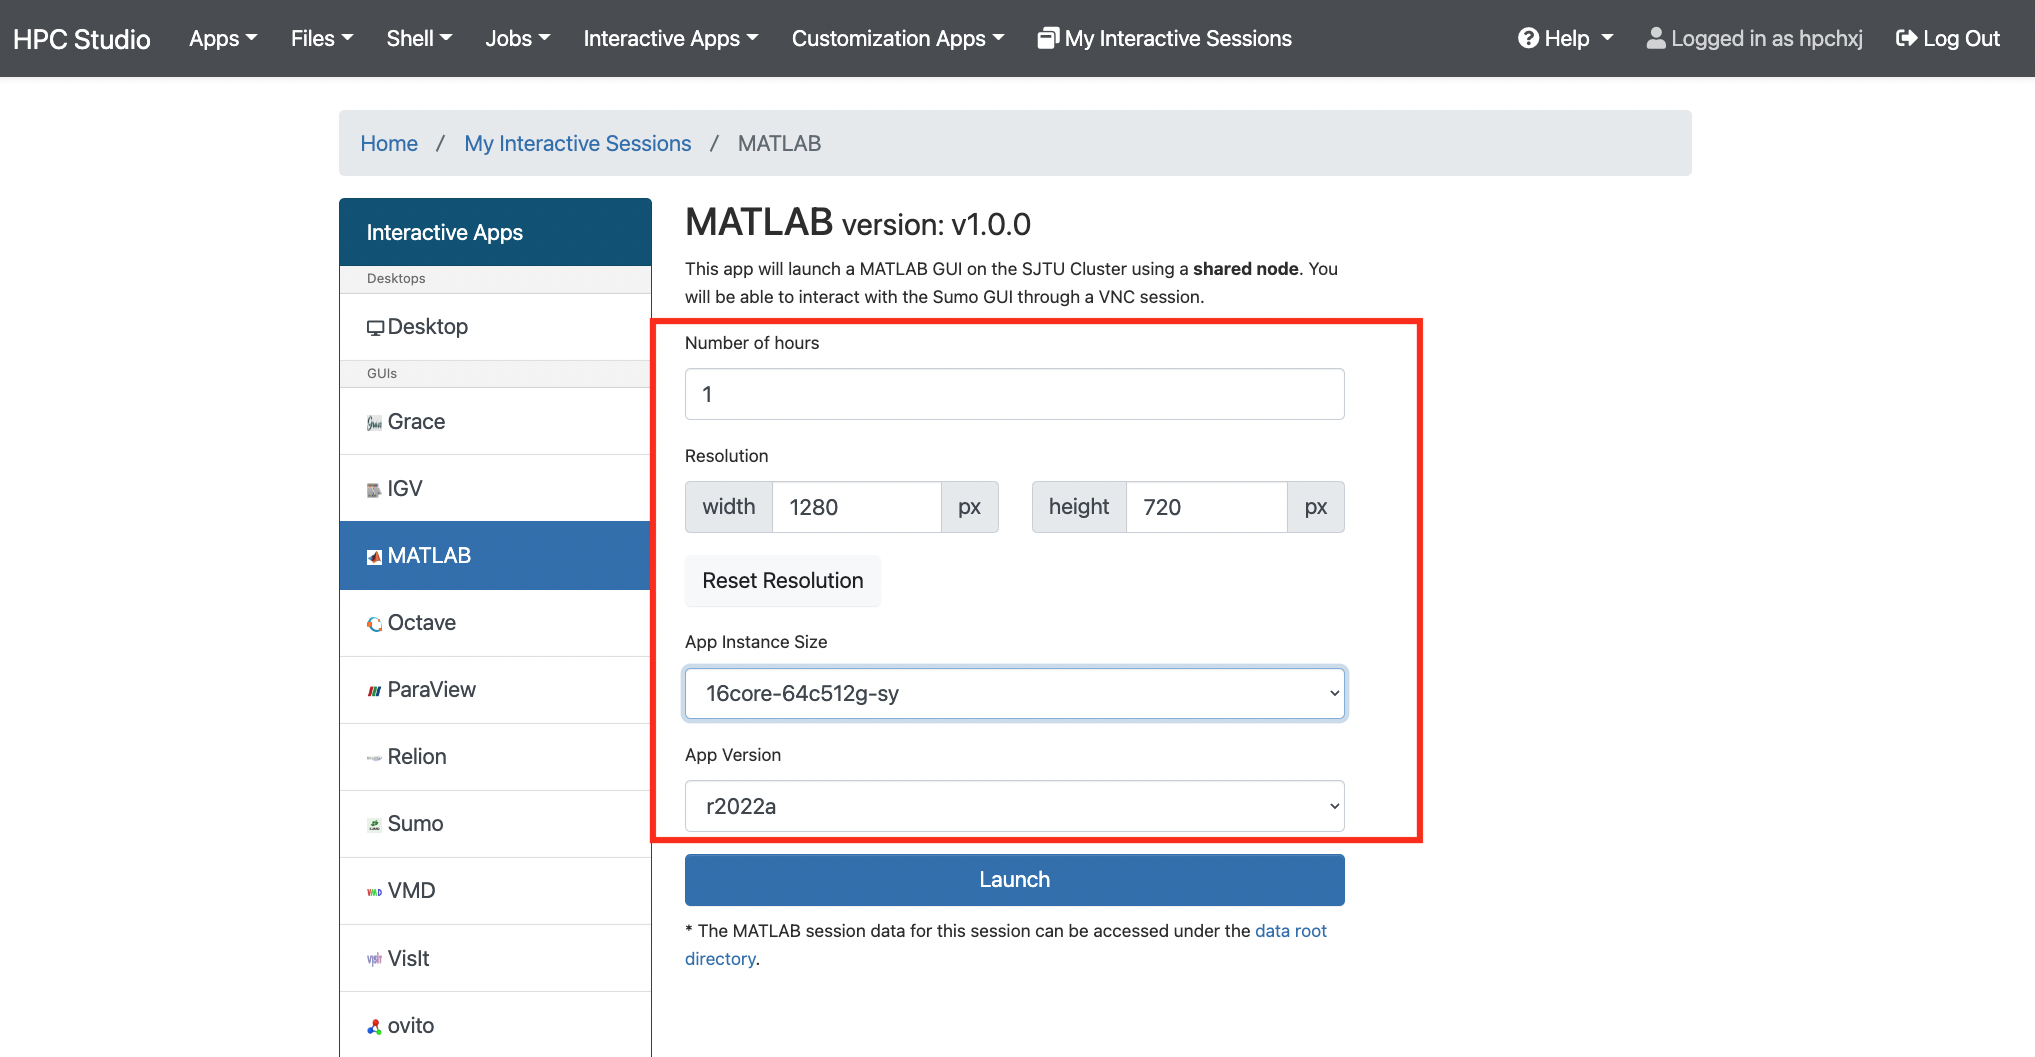The image size is (2035, 1057).
Task: Click the IGV app icon
Action: pos(374,490)
